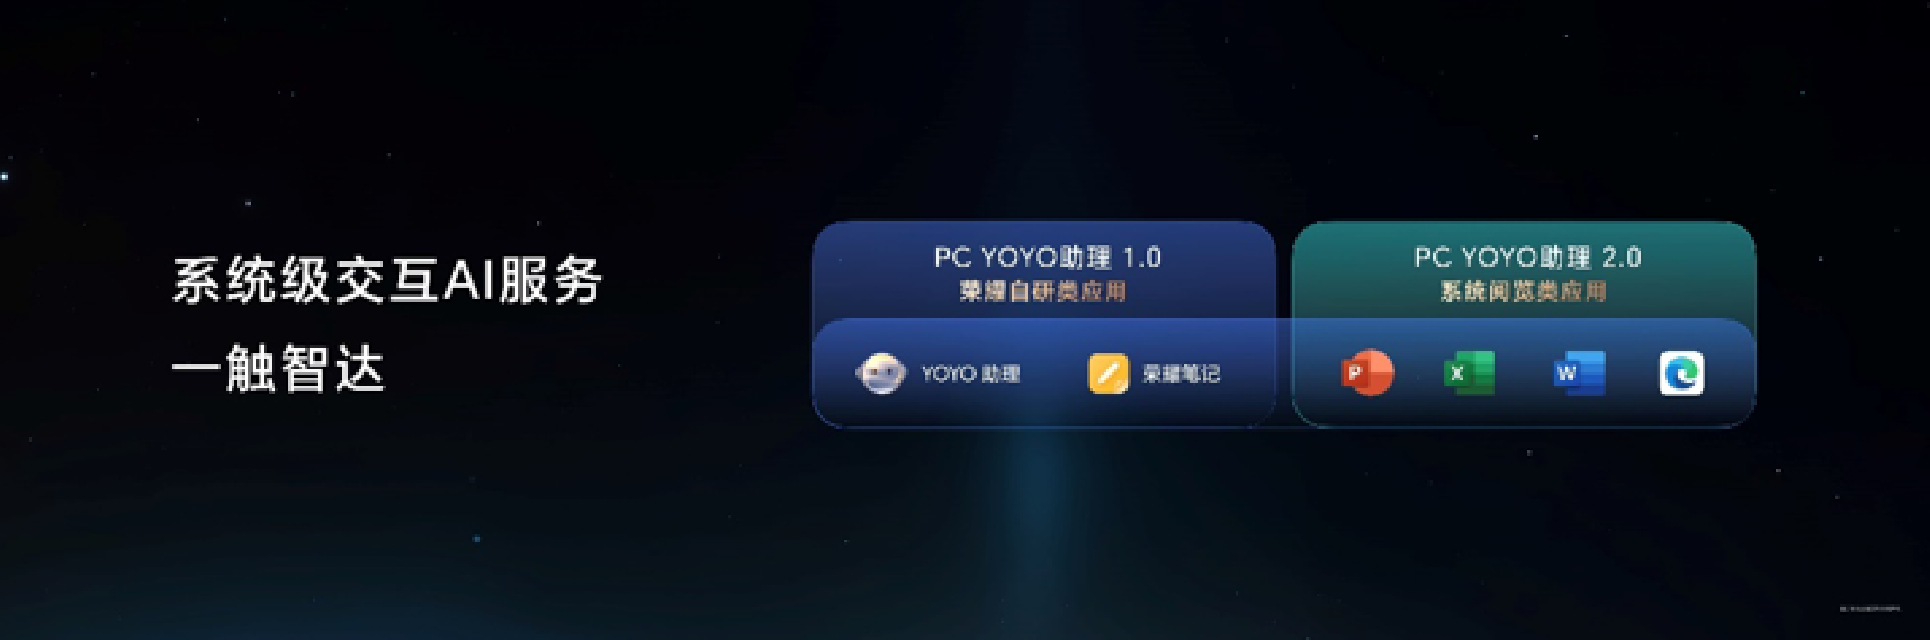Click the 系统级交互AI服务 headline

387,280
